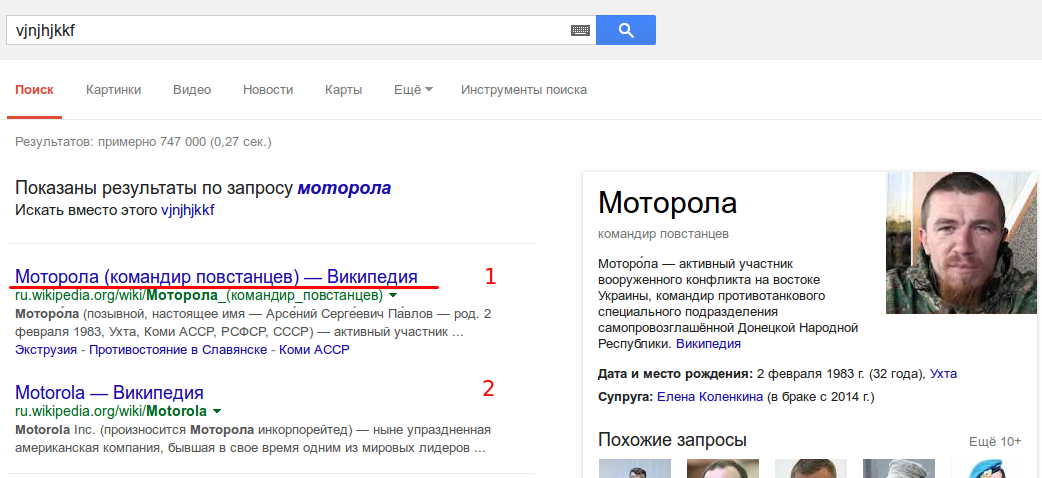Open Моторола (командир повстанцев) — Википедия result
Image resolution: width=1042 pixels, height=478 pixels.
click(217, 276)
